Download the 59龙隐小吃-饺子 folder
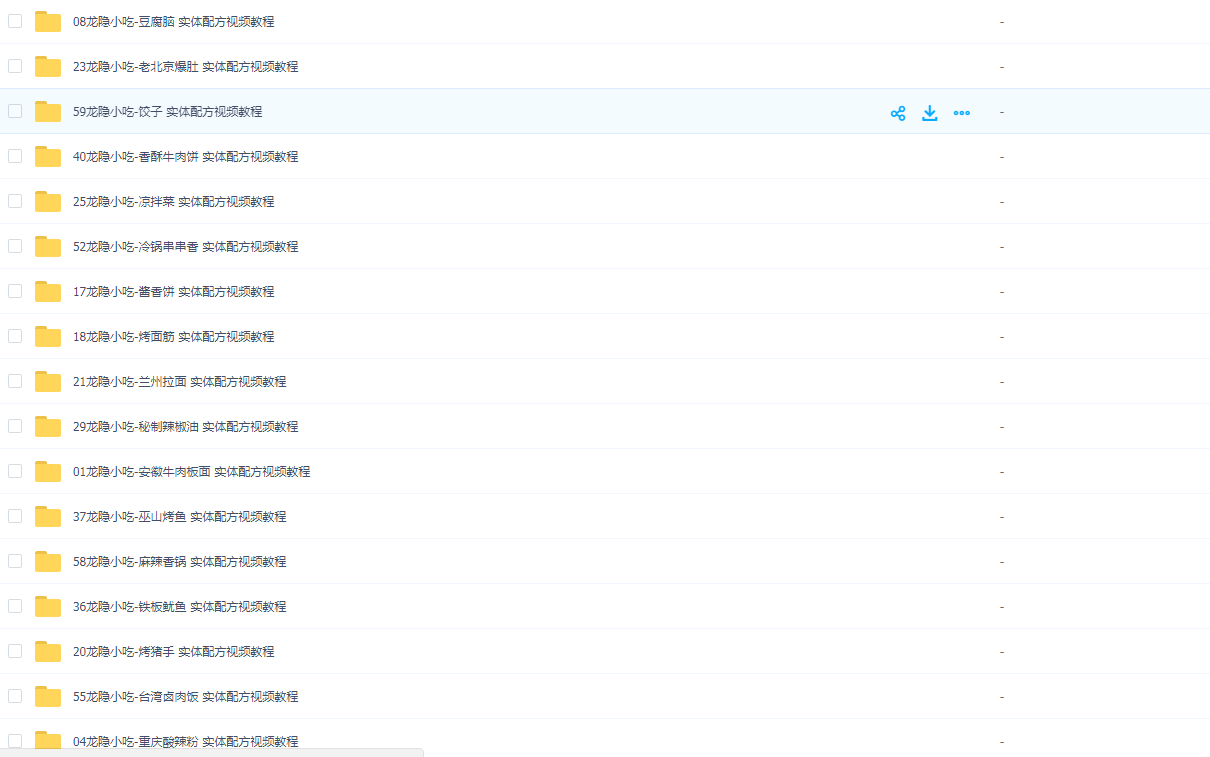 pyautogui.click(x=930, y=113)
